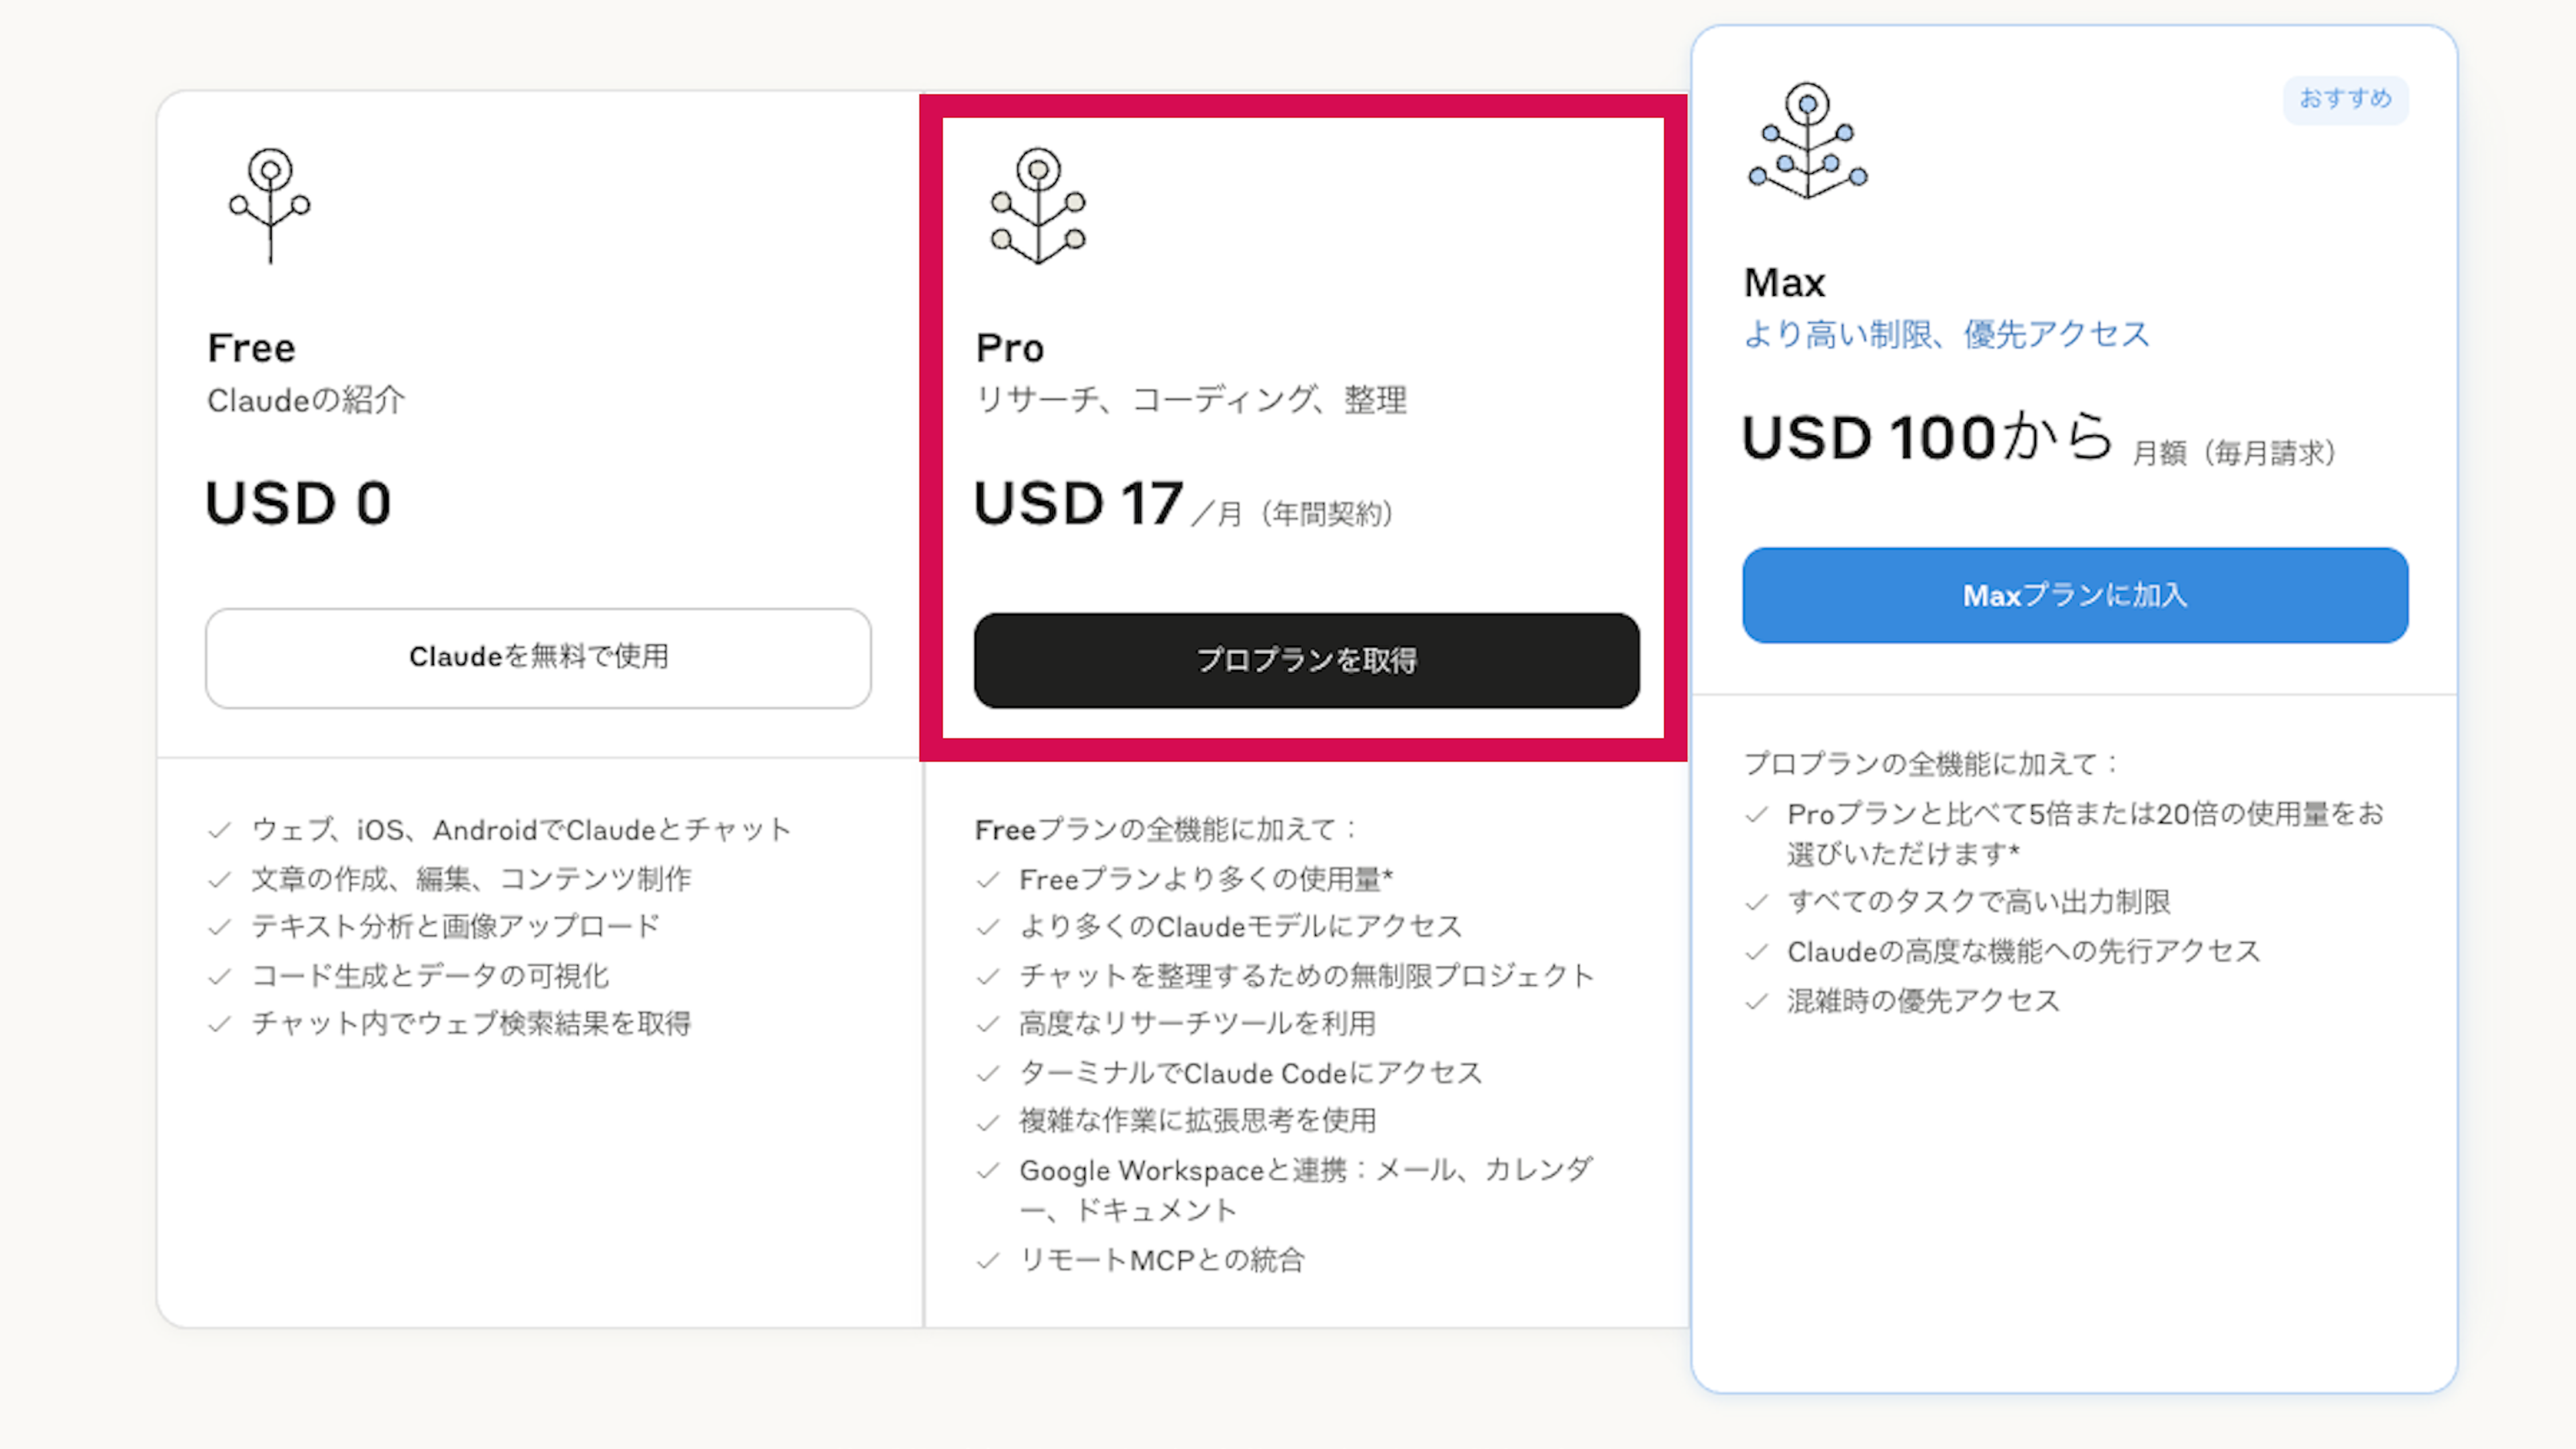Screen dimensions: 2576x1449
Task: Click the Free plan sprout icon
Action: (x=270, y=205)
